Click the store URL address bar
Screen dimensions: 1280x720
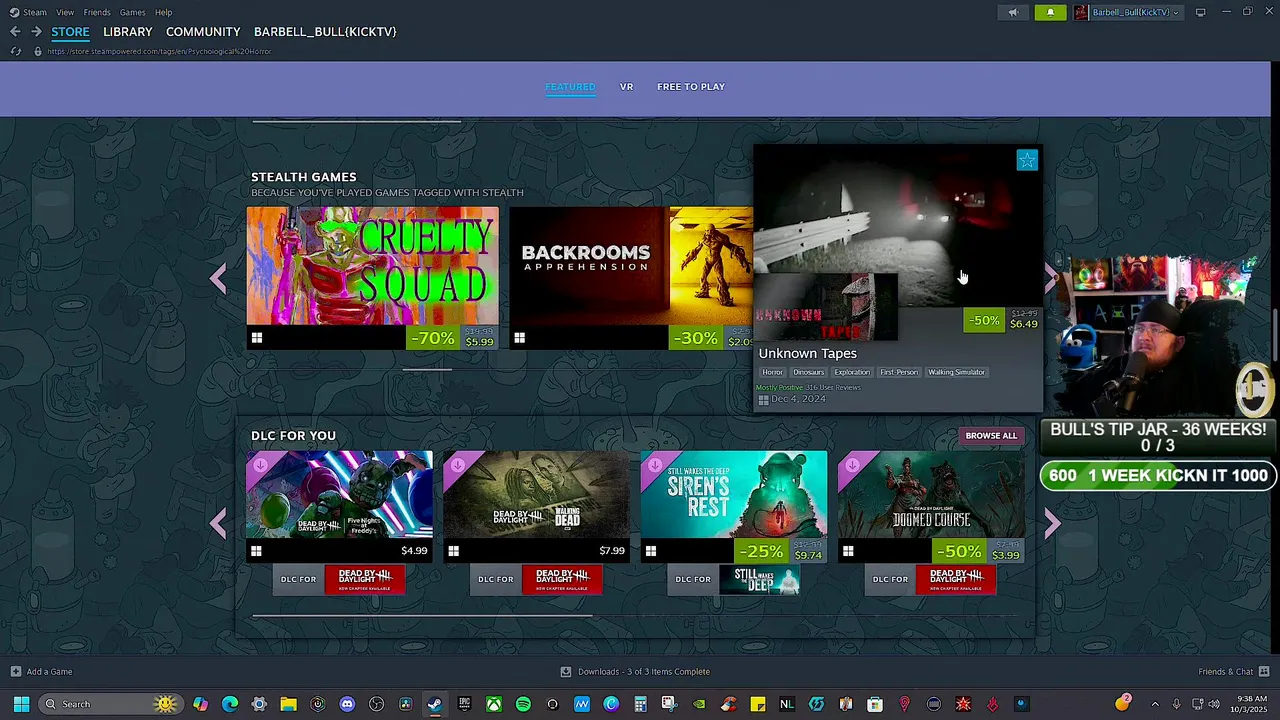[x=160, y=51]
